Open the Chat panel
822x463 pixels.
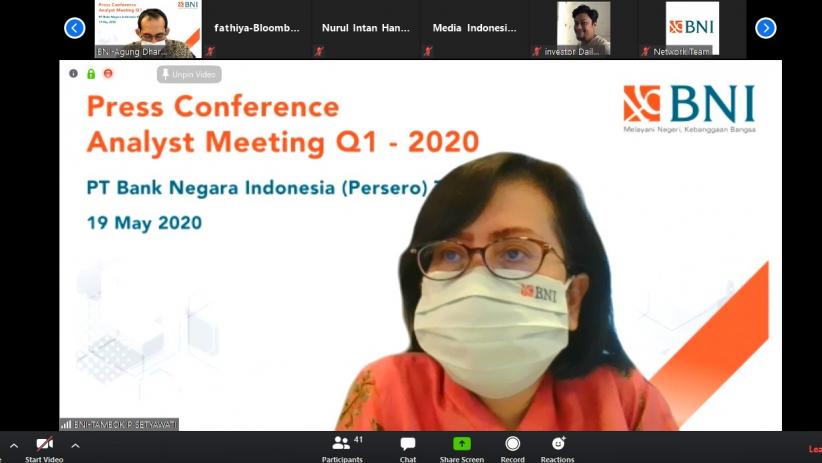tap(408, 449)
